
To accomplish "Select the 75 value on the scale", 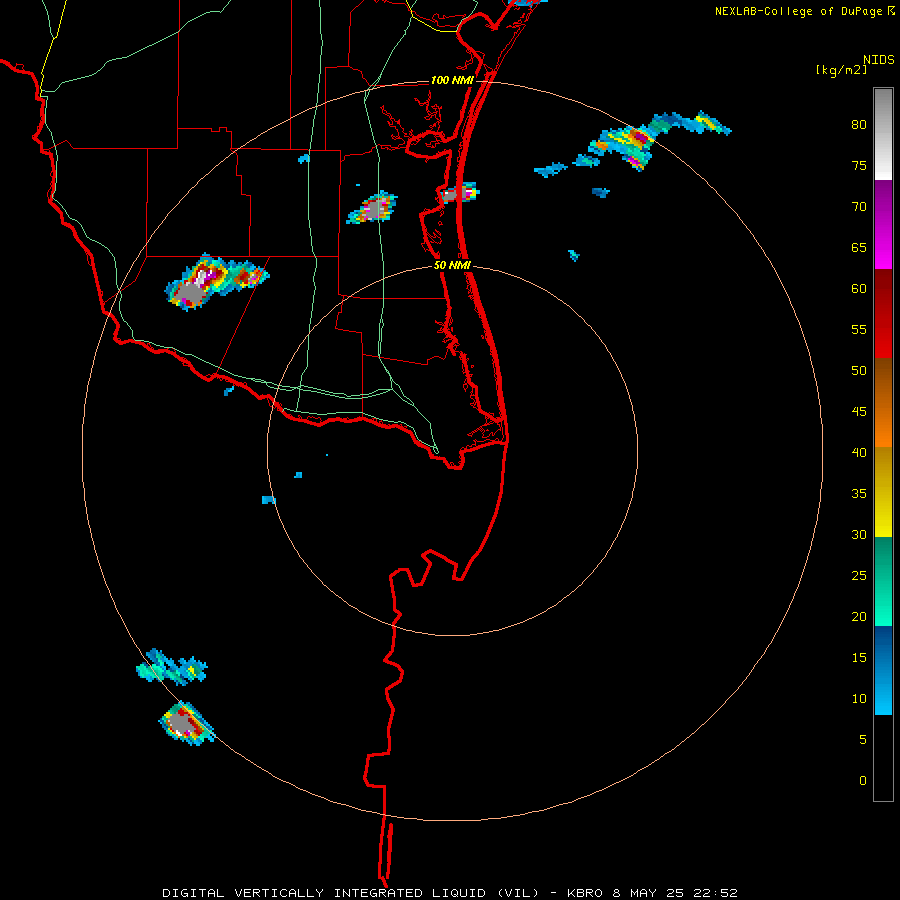I will click(x=859, y=165).
